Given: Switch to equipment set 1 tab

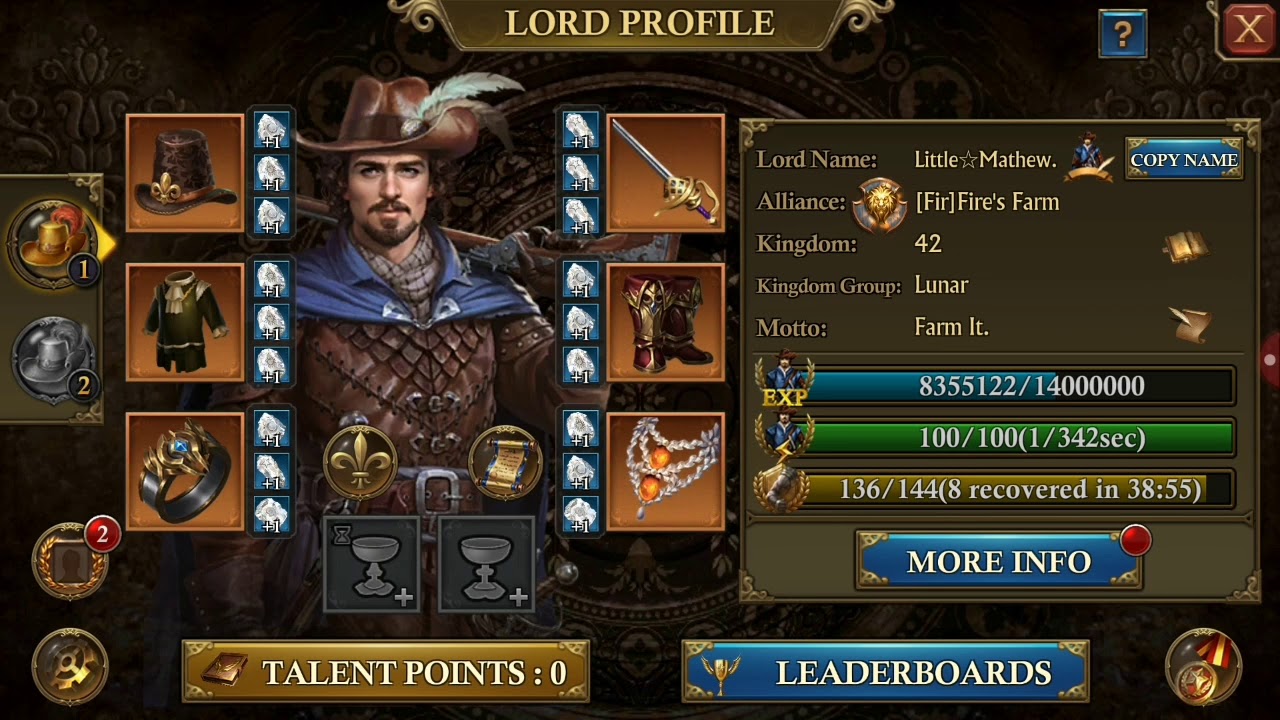Looking at the screenshot, I should tap(54, 242).
